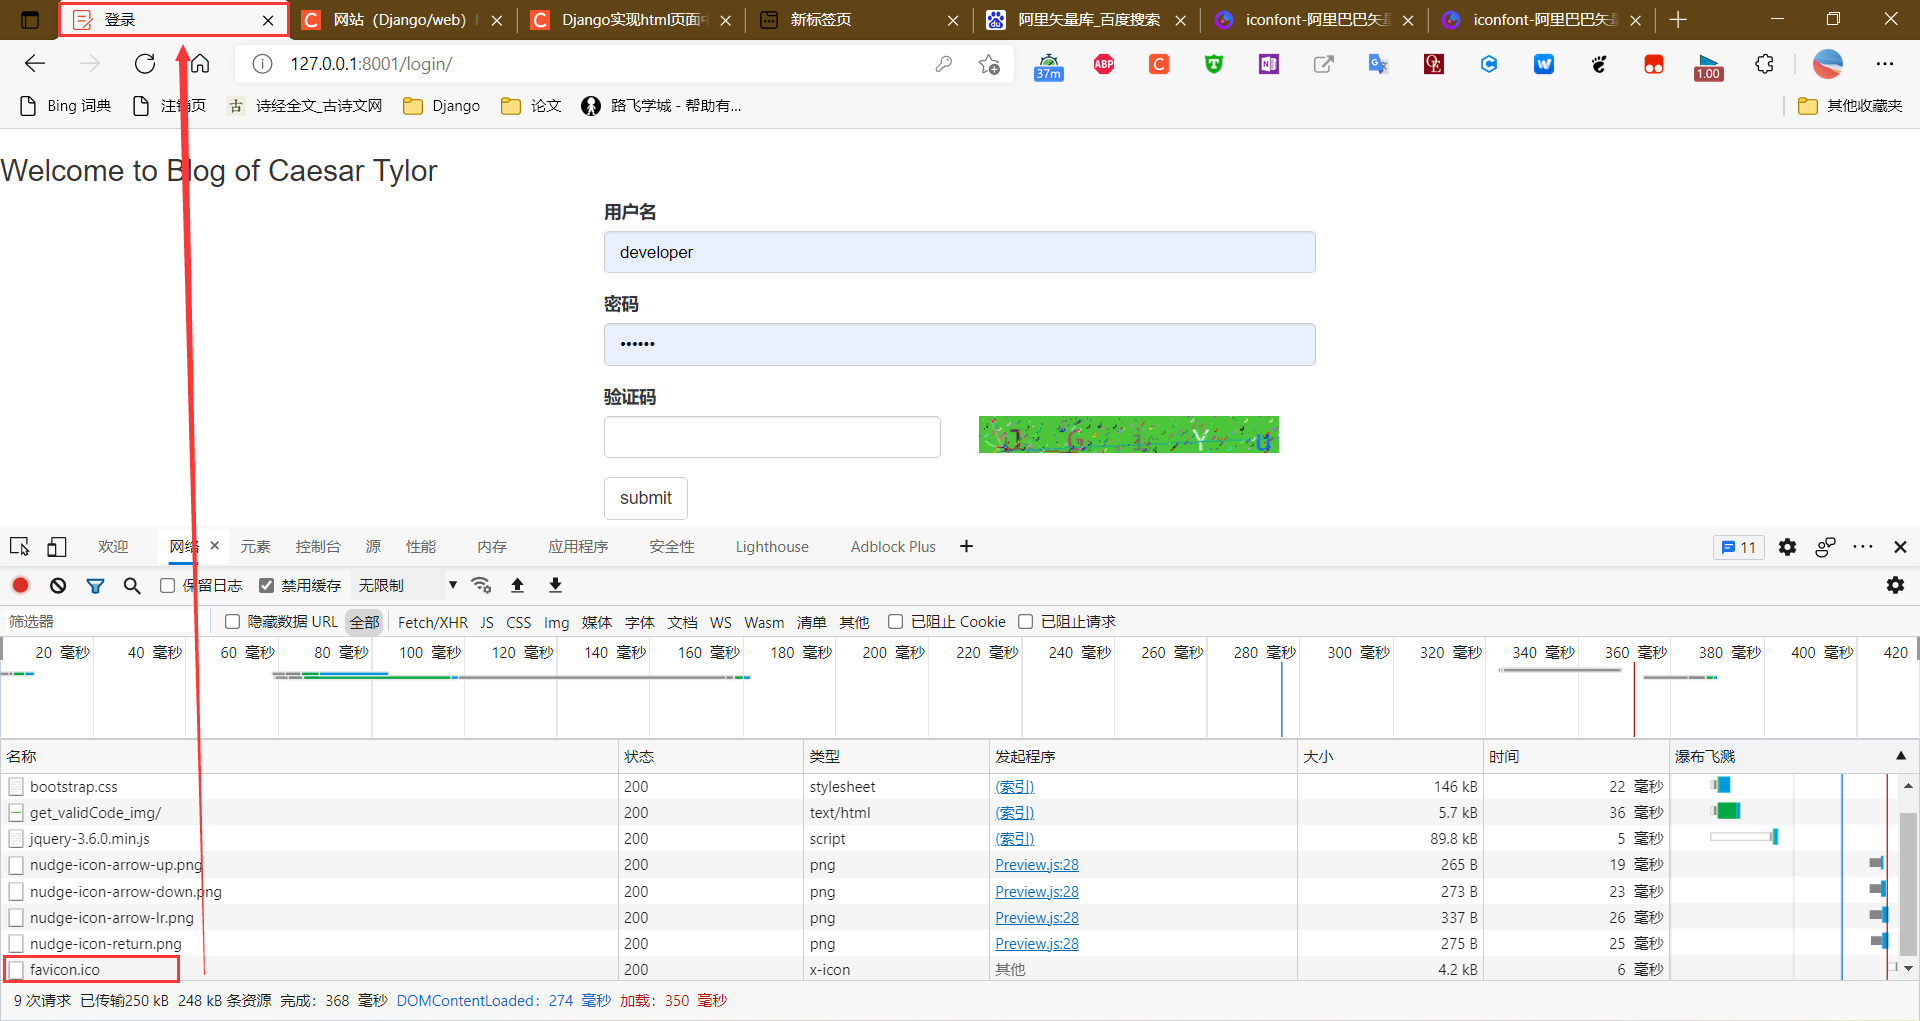Click the saved password key icon
Image resolution: width=1920 pixels, height=1021 pixels.
coord(943,64)
